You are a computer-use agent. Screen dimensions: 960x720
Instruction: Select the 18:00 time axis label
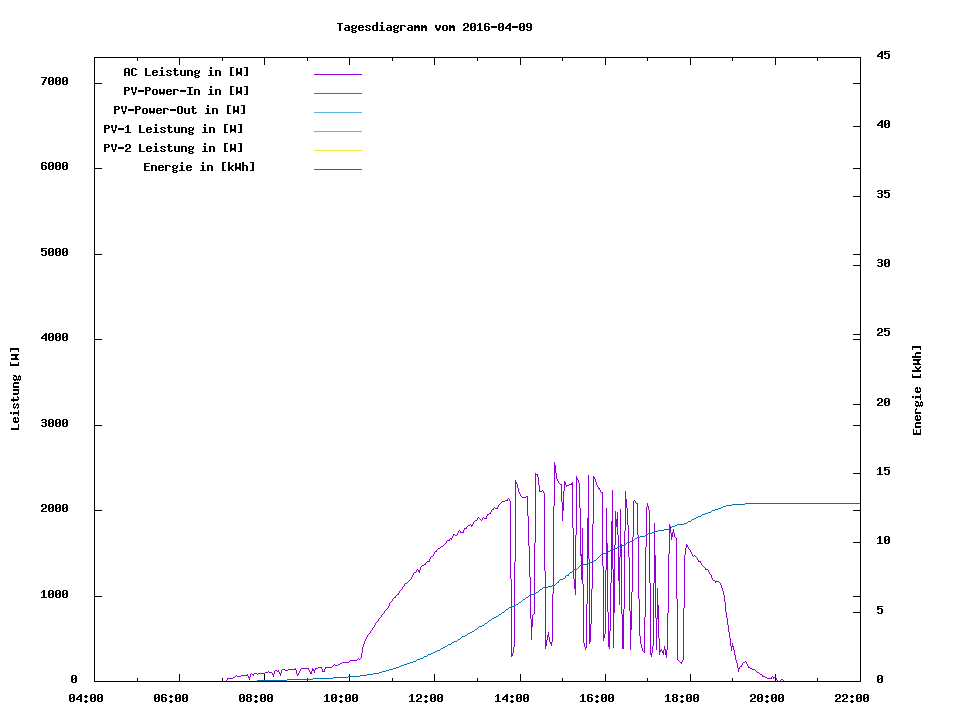(681, 699)
